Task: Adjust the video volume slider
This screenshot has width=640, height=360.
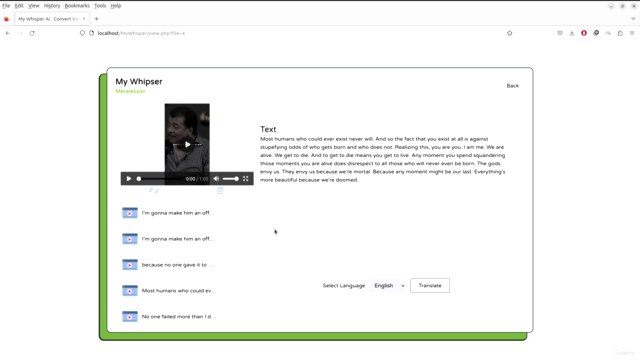Action: pos(230,179)
